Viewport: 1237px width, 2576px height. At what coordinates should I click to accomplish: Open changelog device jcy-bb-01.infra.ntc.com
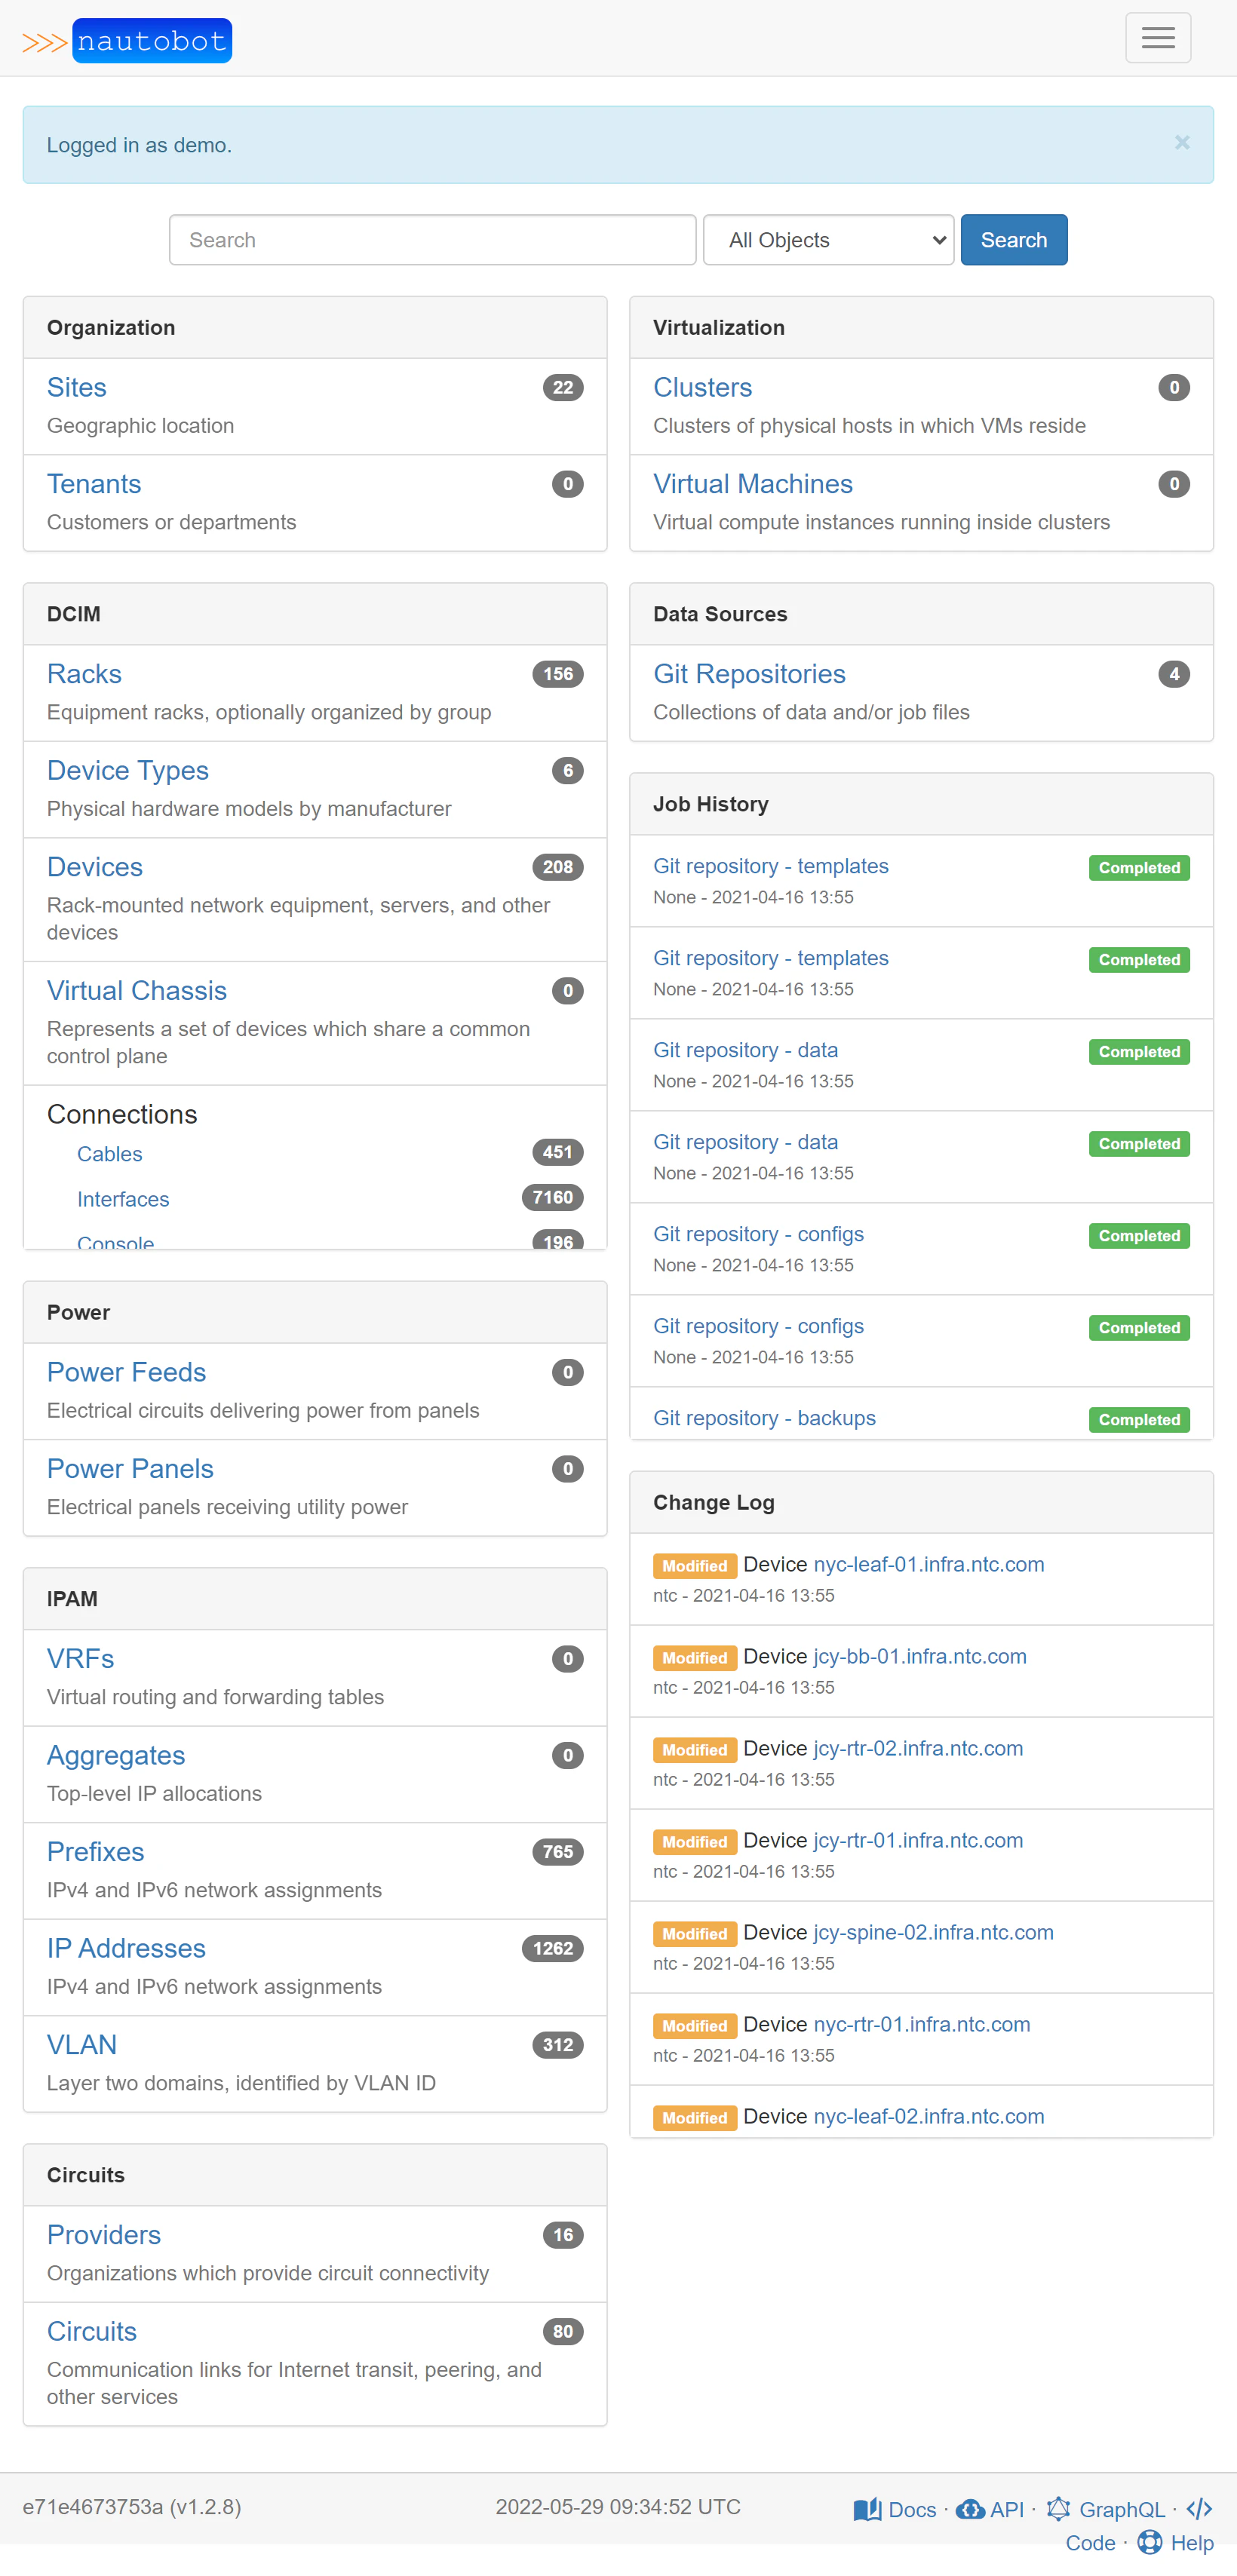[919, 1657]
